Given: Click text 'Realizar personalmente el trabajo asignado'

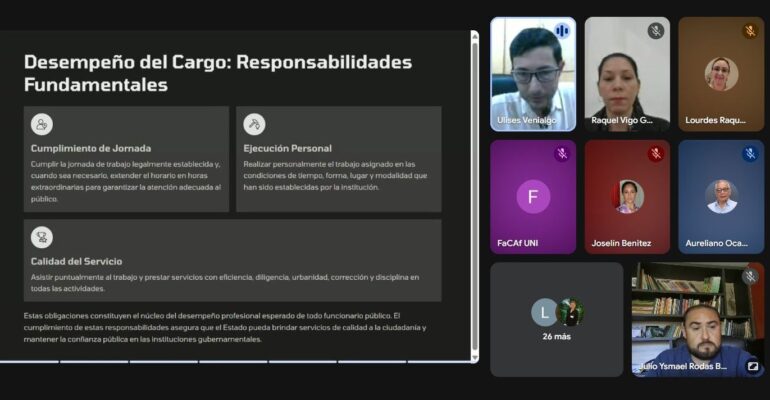Looking at the screenshot, I should pyautogui.click(x=335, y=176).
